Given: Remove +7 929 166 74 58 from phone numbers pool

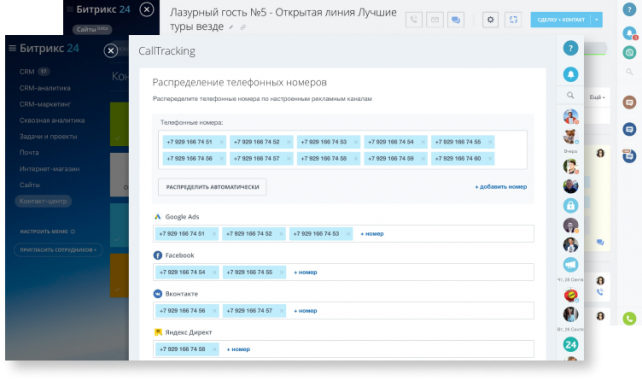Looking at the screenshot, I should 356,158.
